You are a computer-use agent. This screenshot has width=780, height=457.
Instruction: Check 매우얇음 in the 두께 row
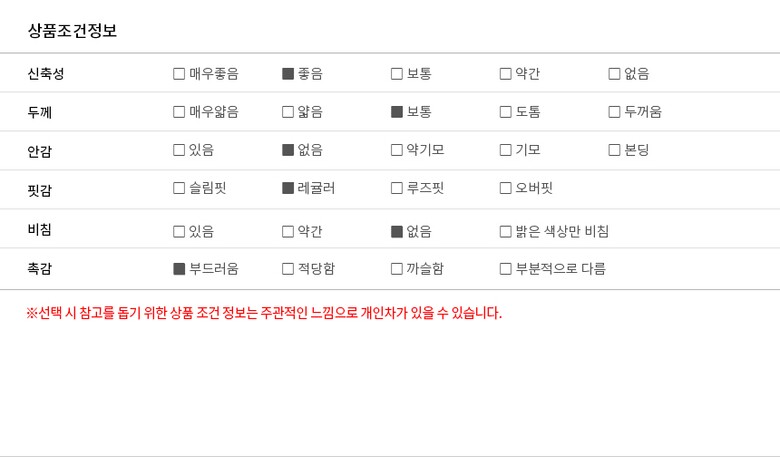pos(179,112)
